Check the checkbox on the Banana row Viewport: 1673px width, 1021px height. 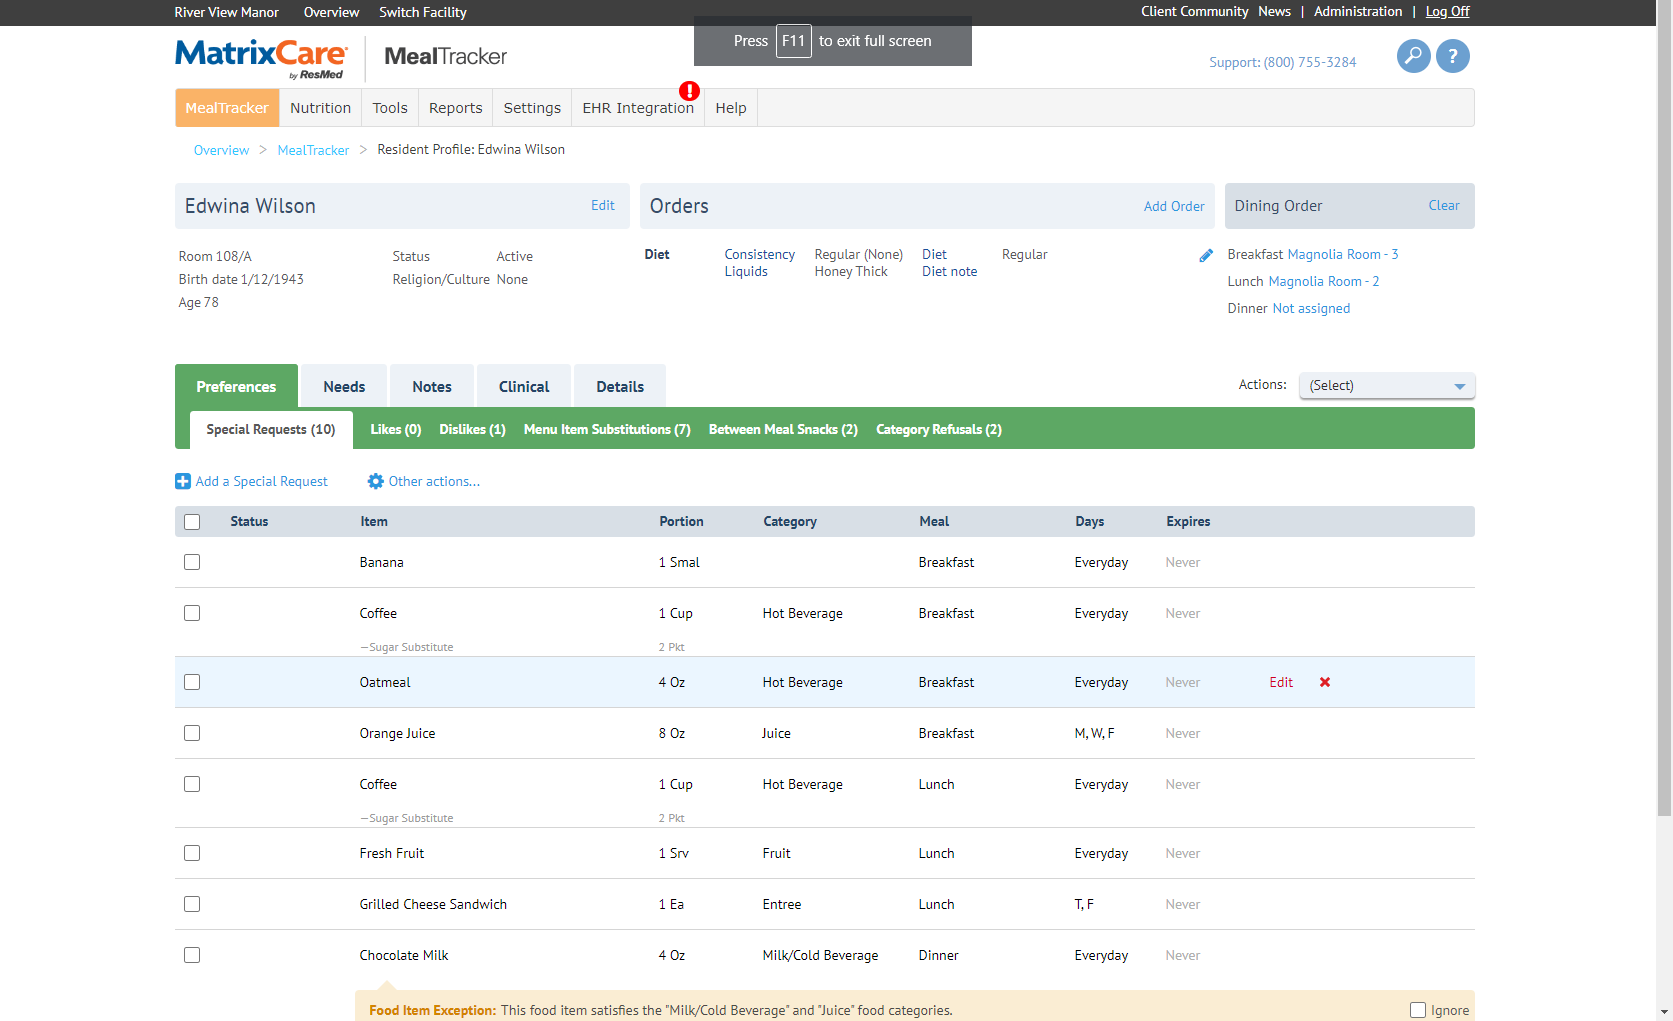coord(192,562)
